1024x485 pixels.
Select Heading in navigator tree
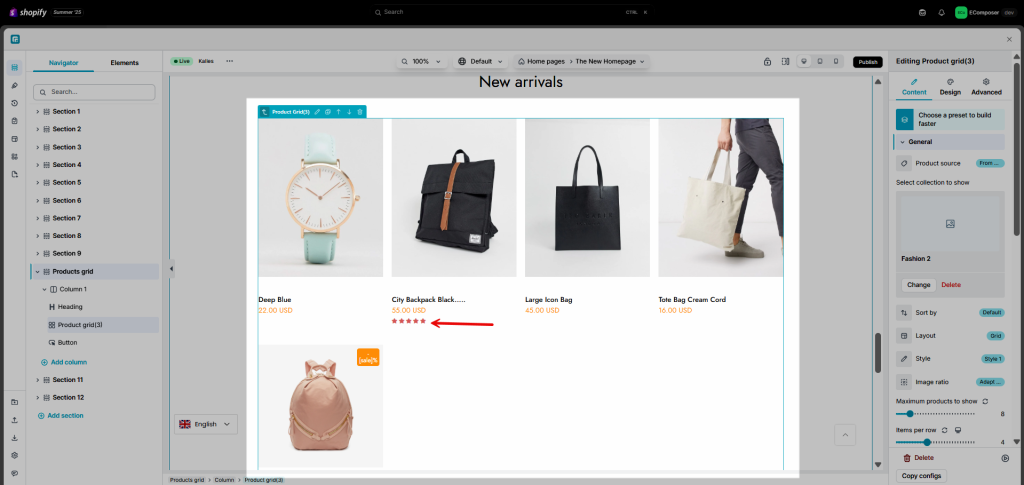click(x=70, y=307)
